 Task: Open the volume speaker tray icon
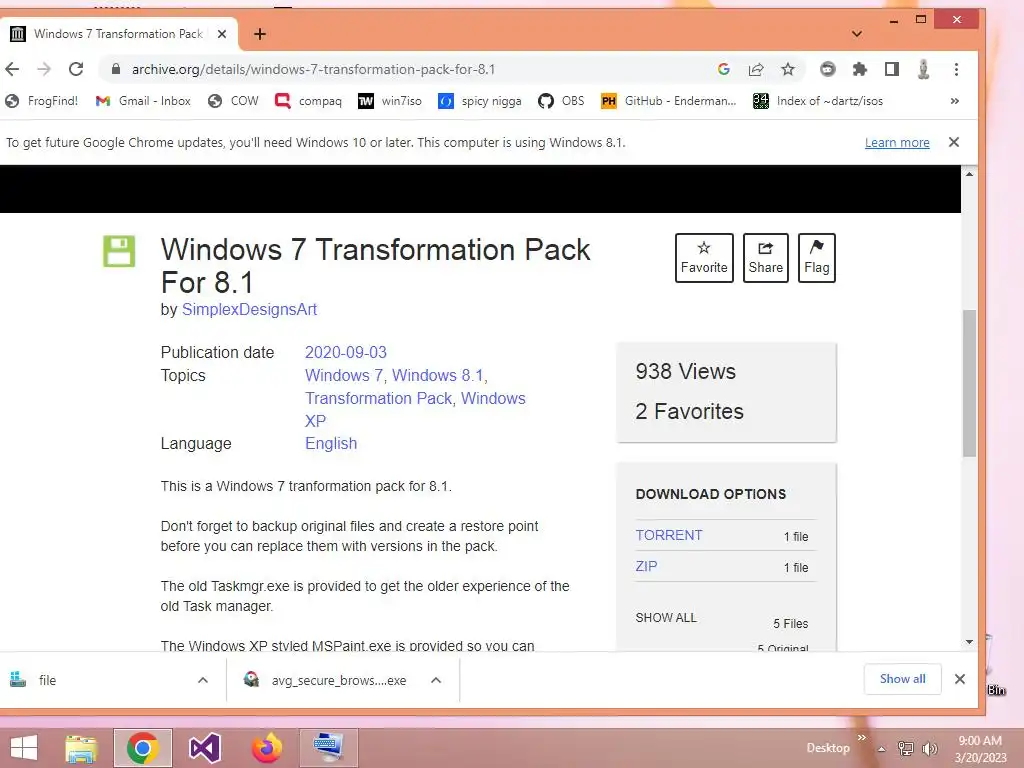[929, 749]
